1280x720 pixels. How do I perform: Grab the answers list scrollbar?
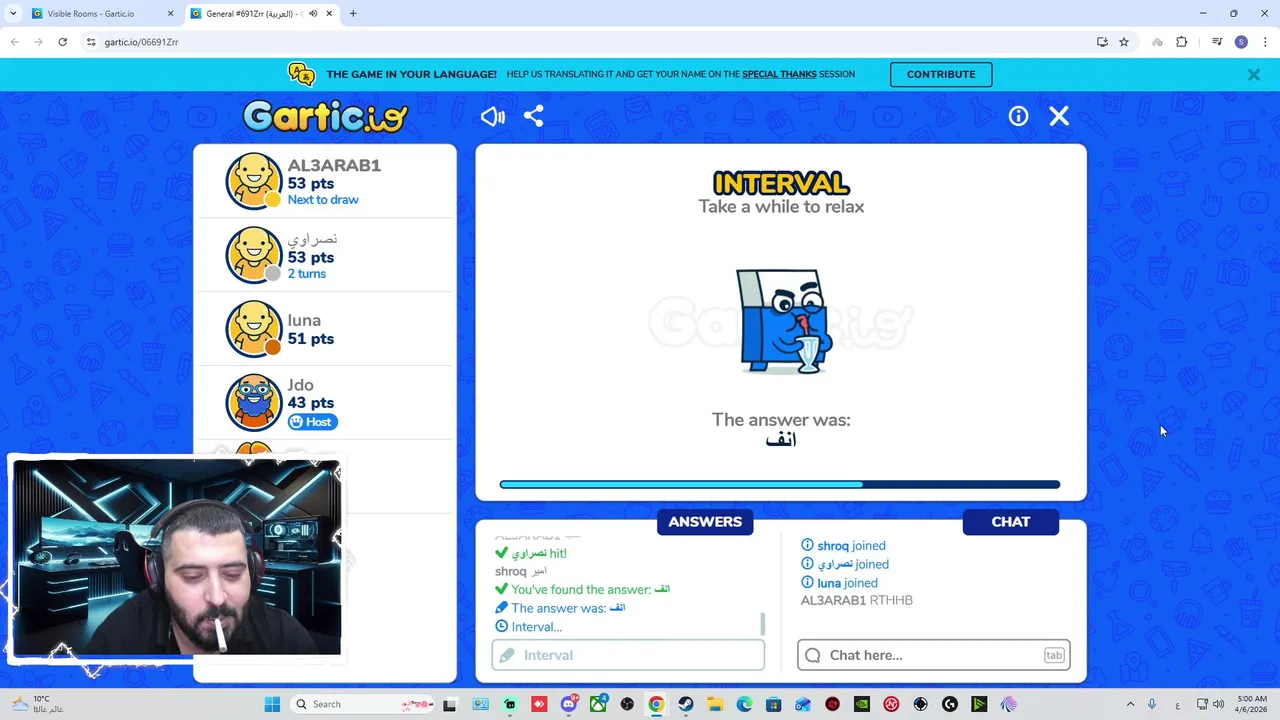pos(763,624)
